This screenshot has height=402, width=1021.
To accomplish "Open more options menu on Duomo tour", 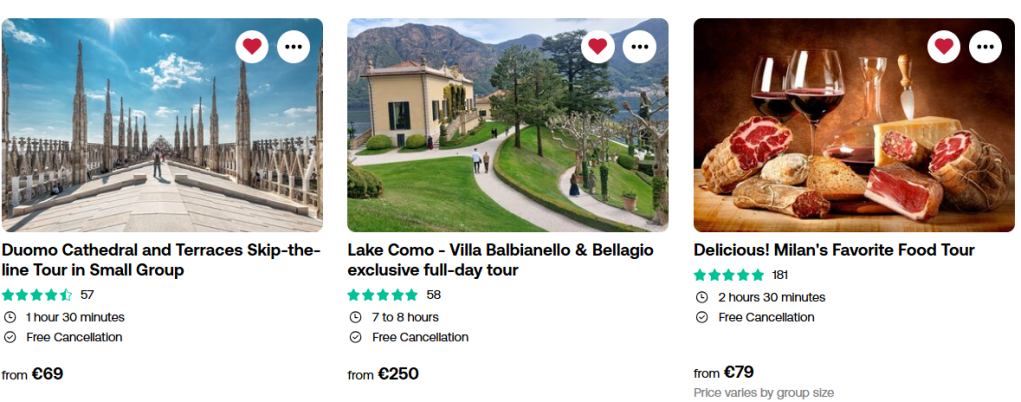I will click(293, 46).
